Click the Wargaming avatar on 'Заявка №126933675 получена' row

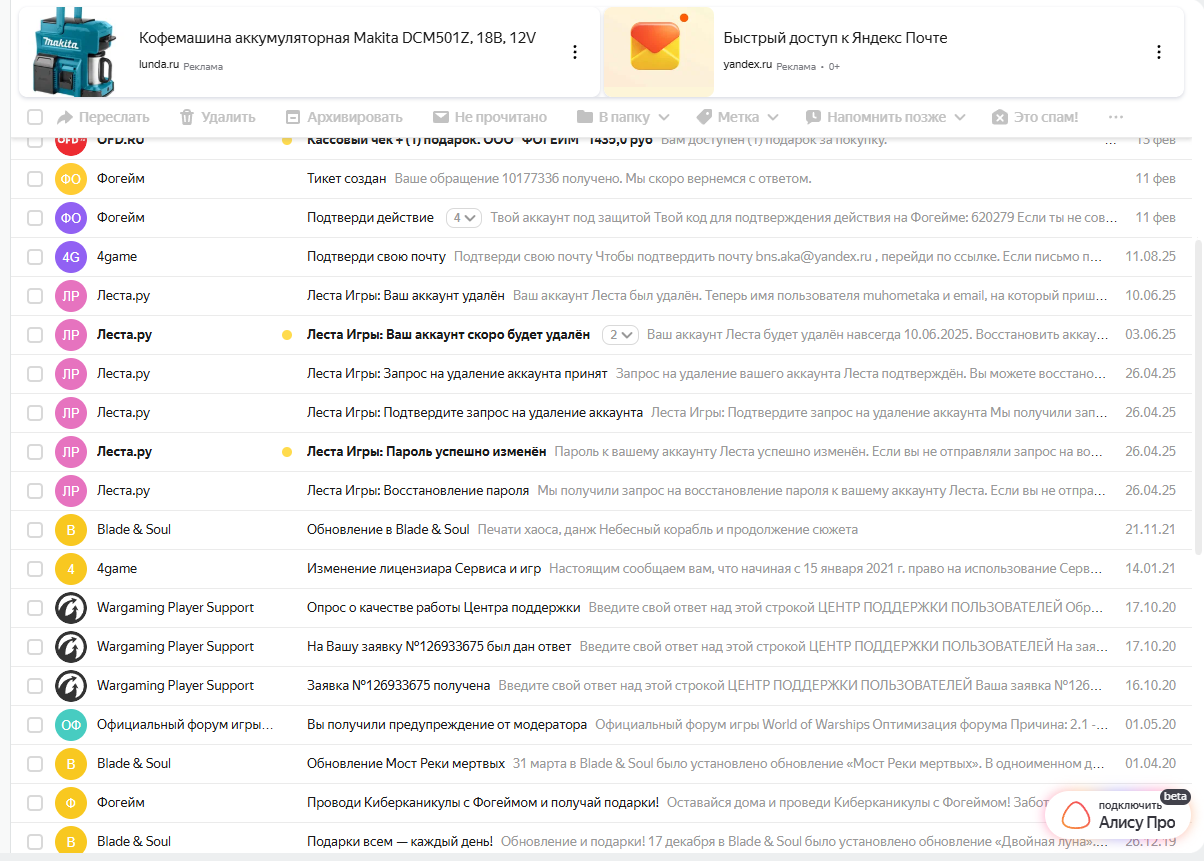click(71, 686)
